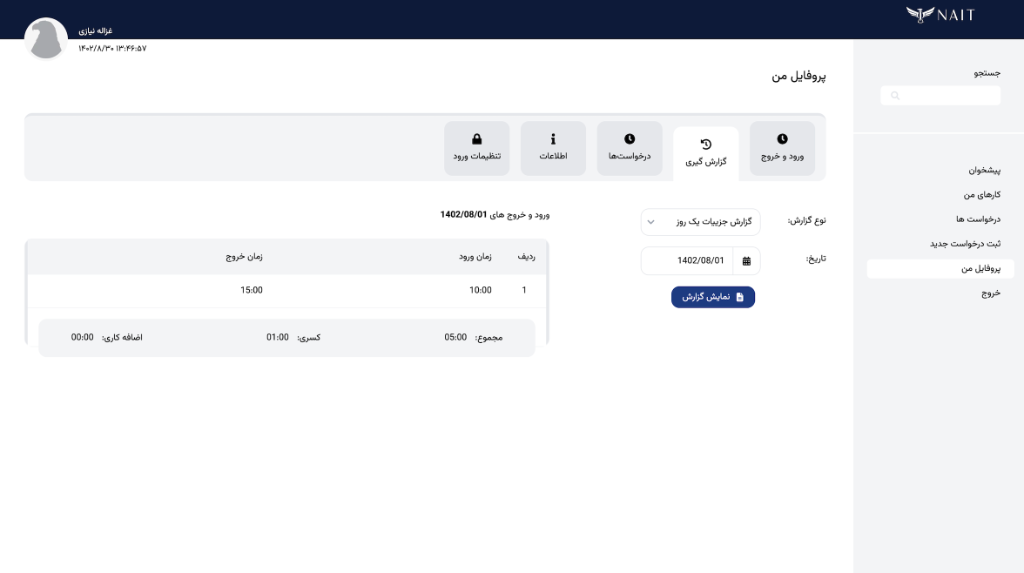
Task: Open the نوع گزارش dropdown
Action: click(x=701, y=222)
